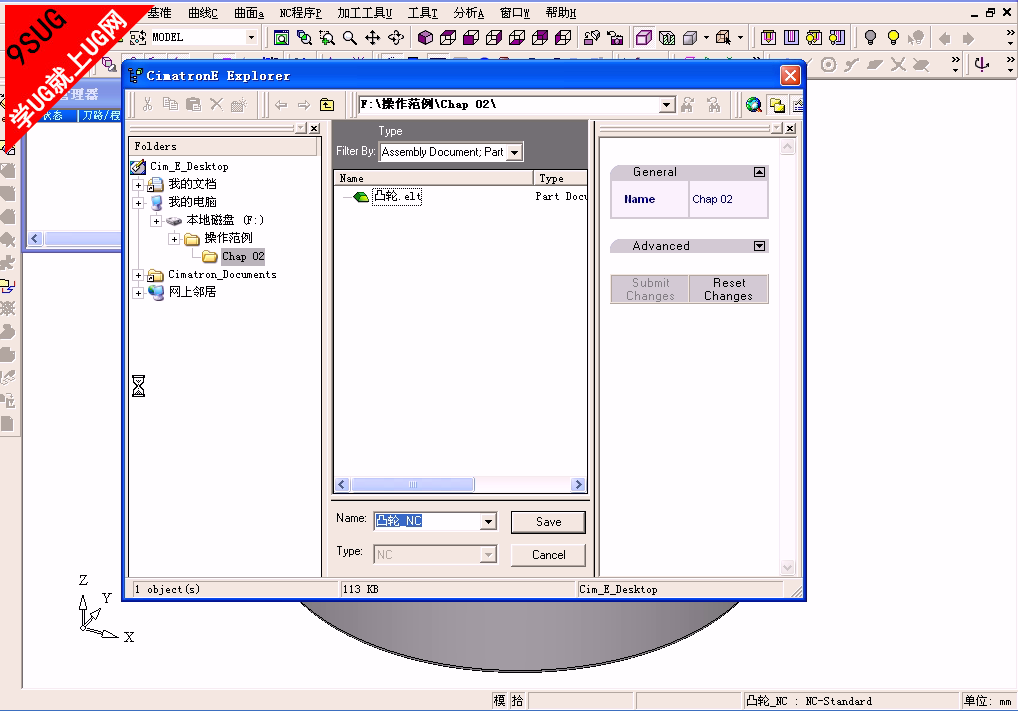The height and width of the screenshot is (711, 1018).
Task: Select the purple isometric view cube
Action: 425,38
